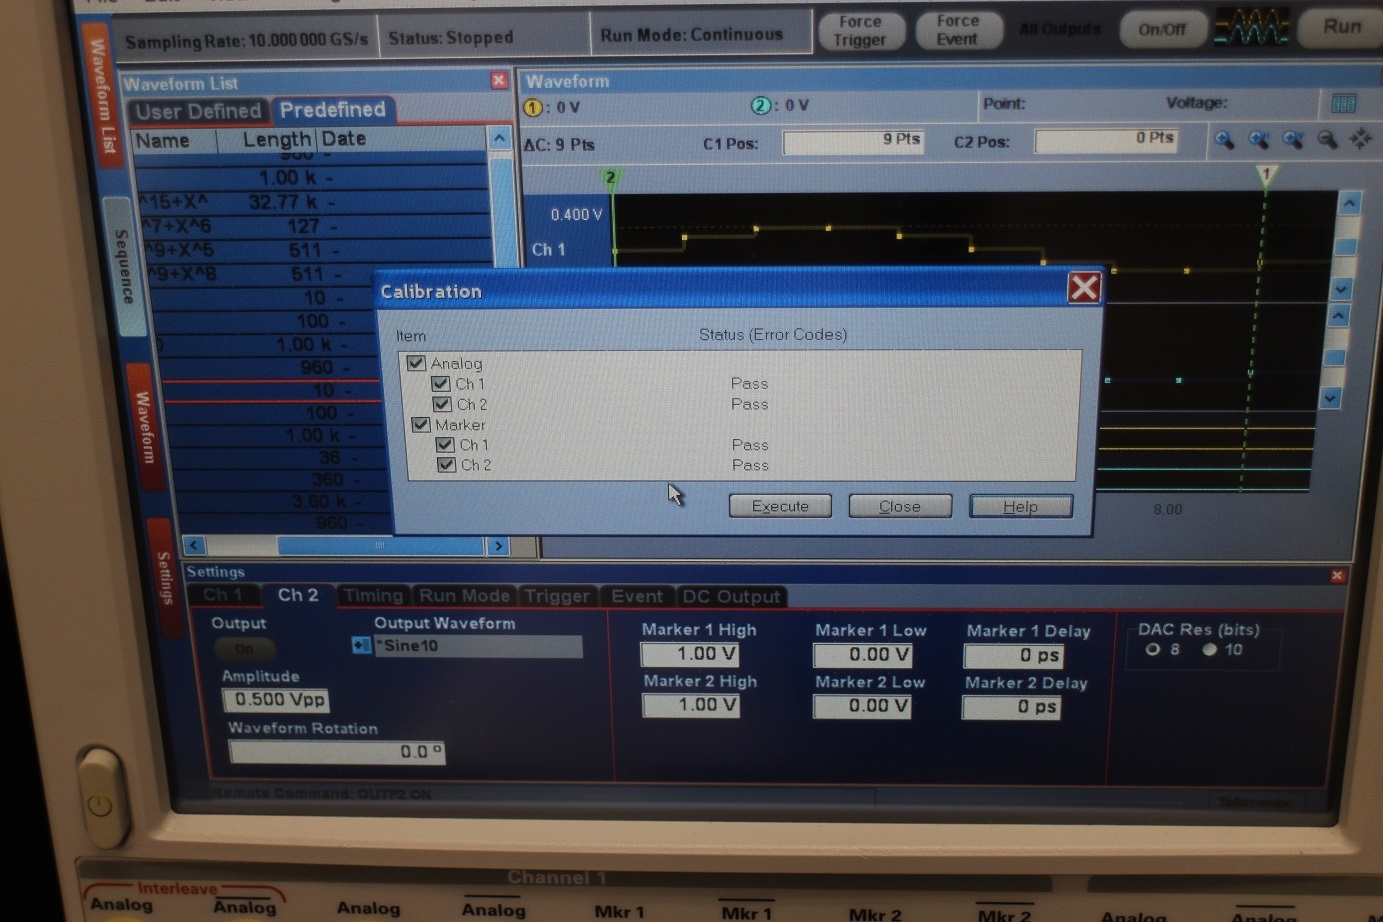Click the Waveform List vertical scroll up arrow
This screenshot has width=1383, height=922.
500,138
